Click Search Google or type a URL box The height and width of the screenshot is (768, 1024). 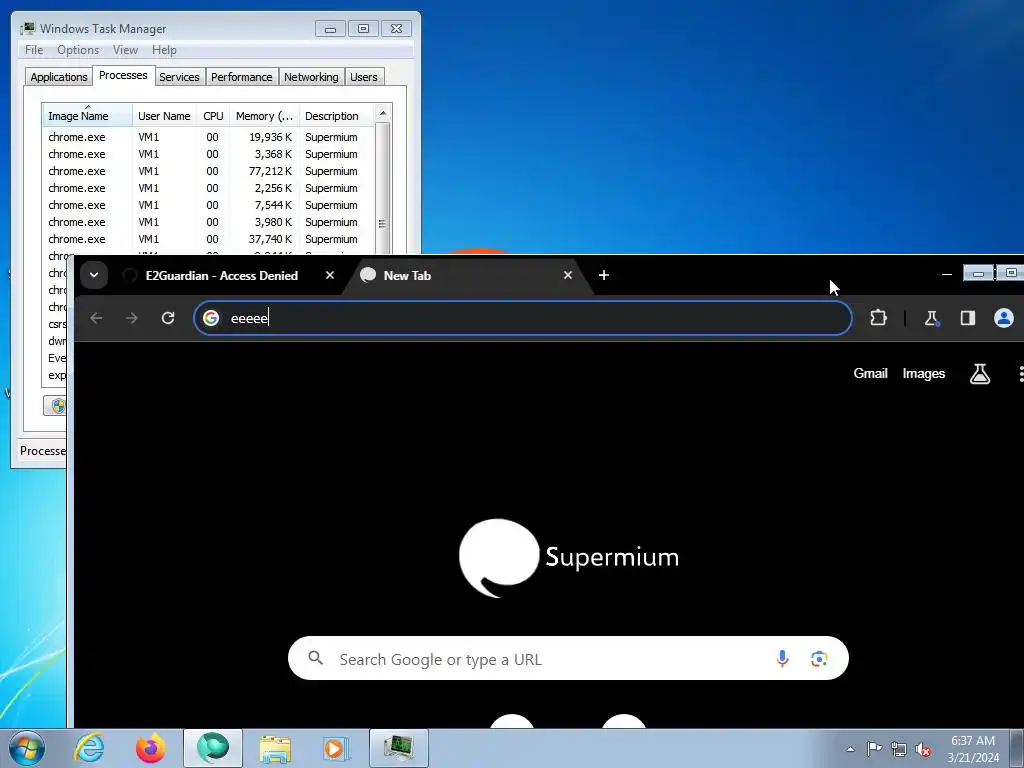point(568,658)
